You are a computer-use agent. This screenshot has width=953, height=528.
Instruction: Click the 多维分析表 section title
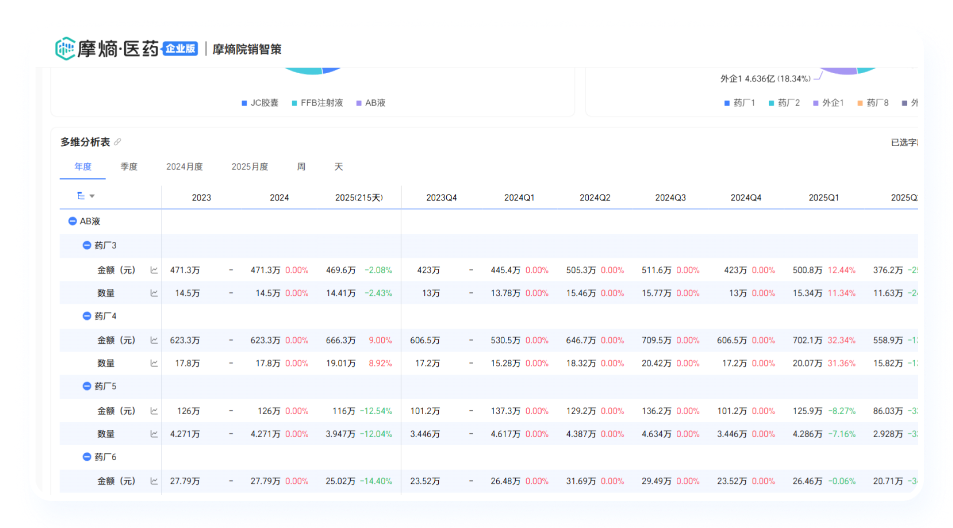(85, 142)
